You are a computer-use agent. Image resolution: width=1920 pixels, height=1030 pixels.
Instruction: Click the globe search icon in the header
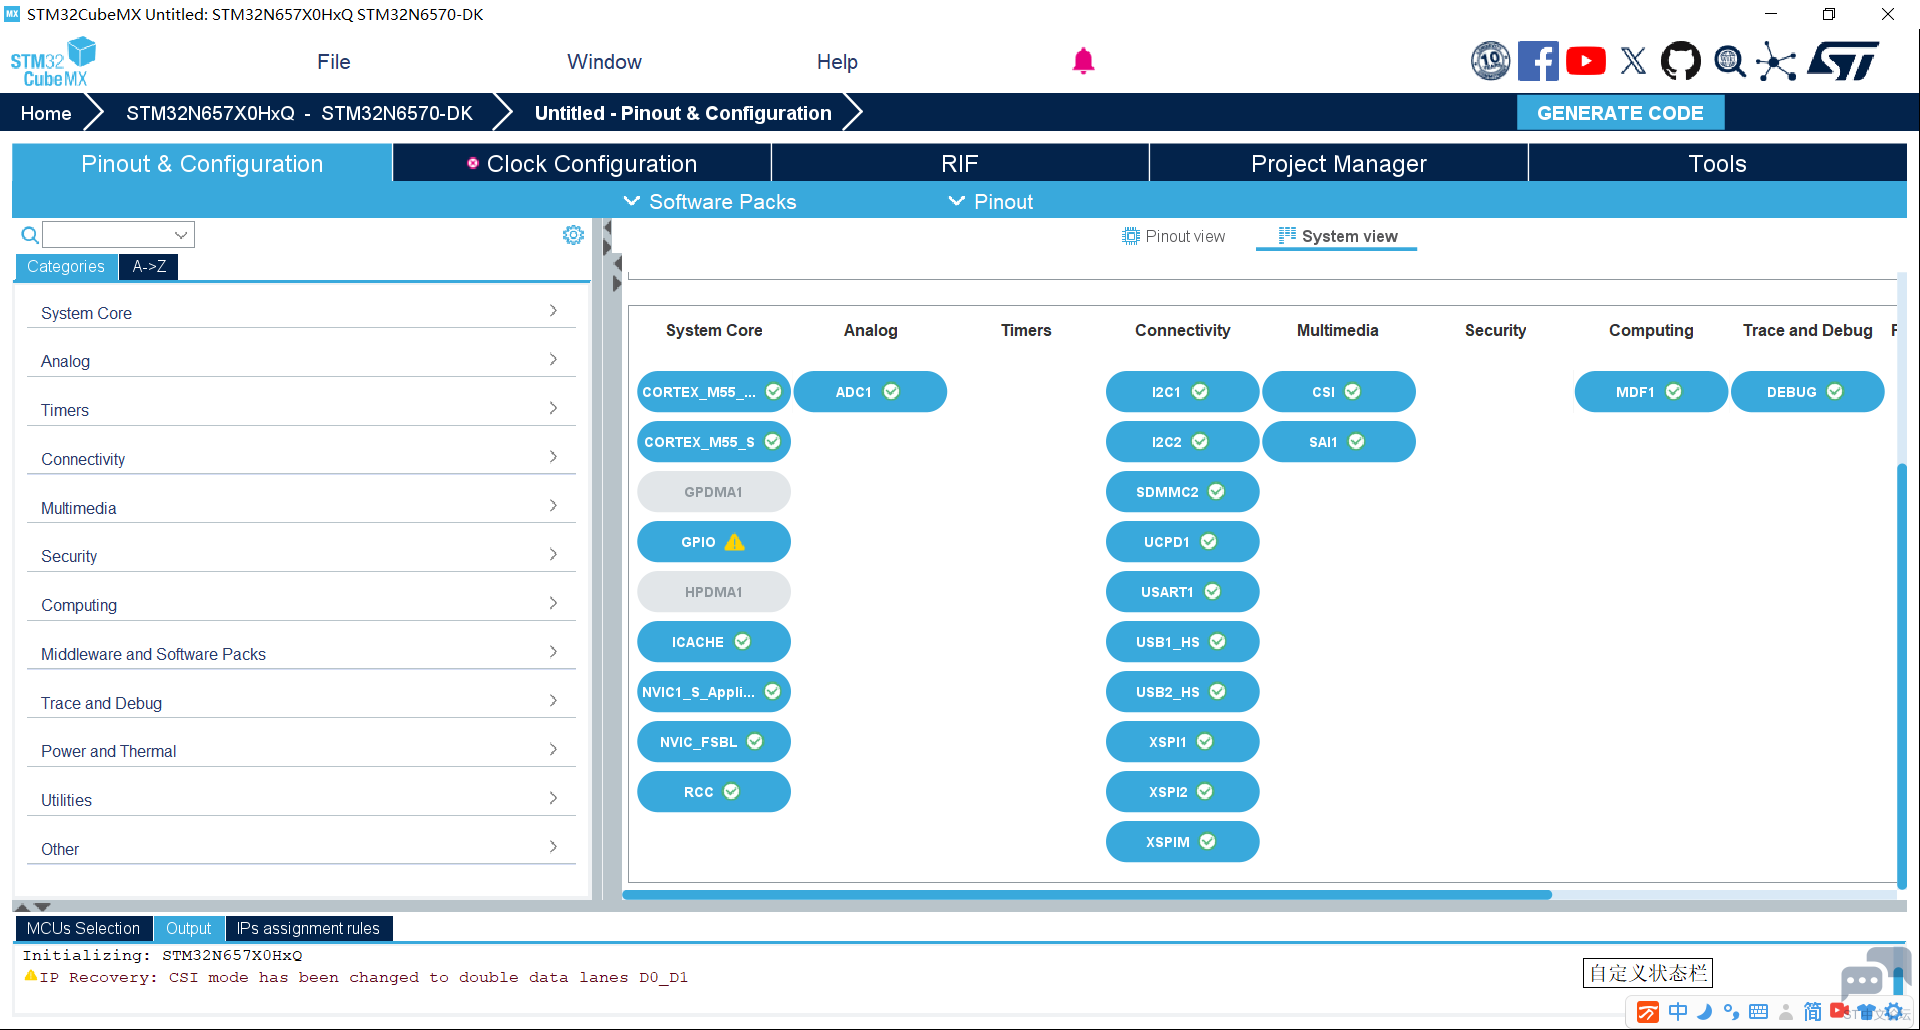click(x=1729, y=61)
